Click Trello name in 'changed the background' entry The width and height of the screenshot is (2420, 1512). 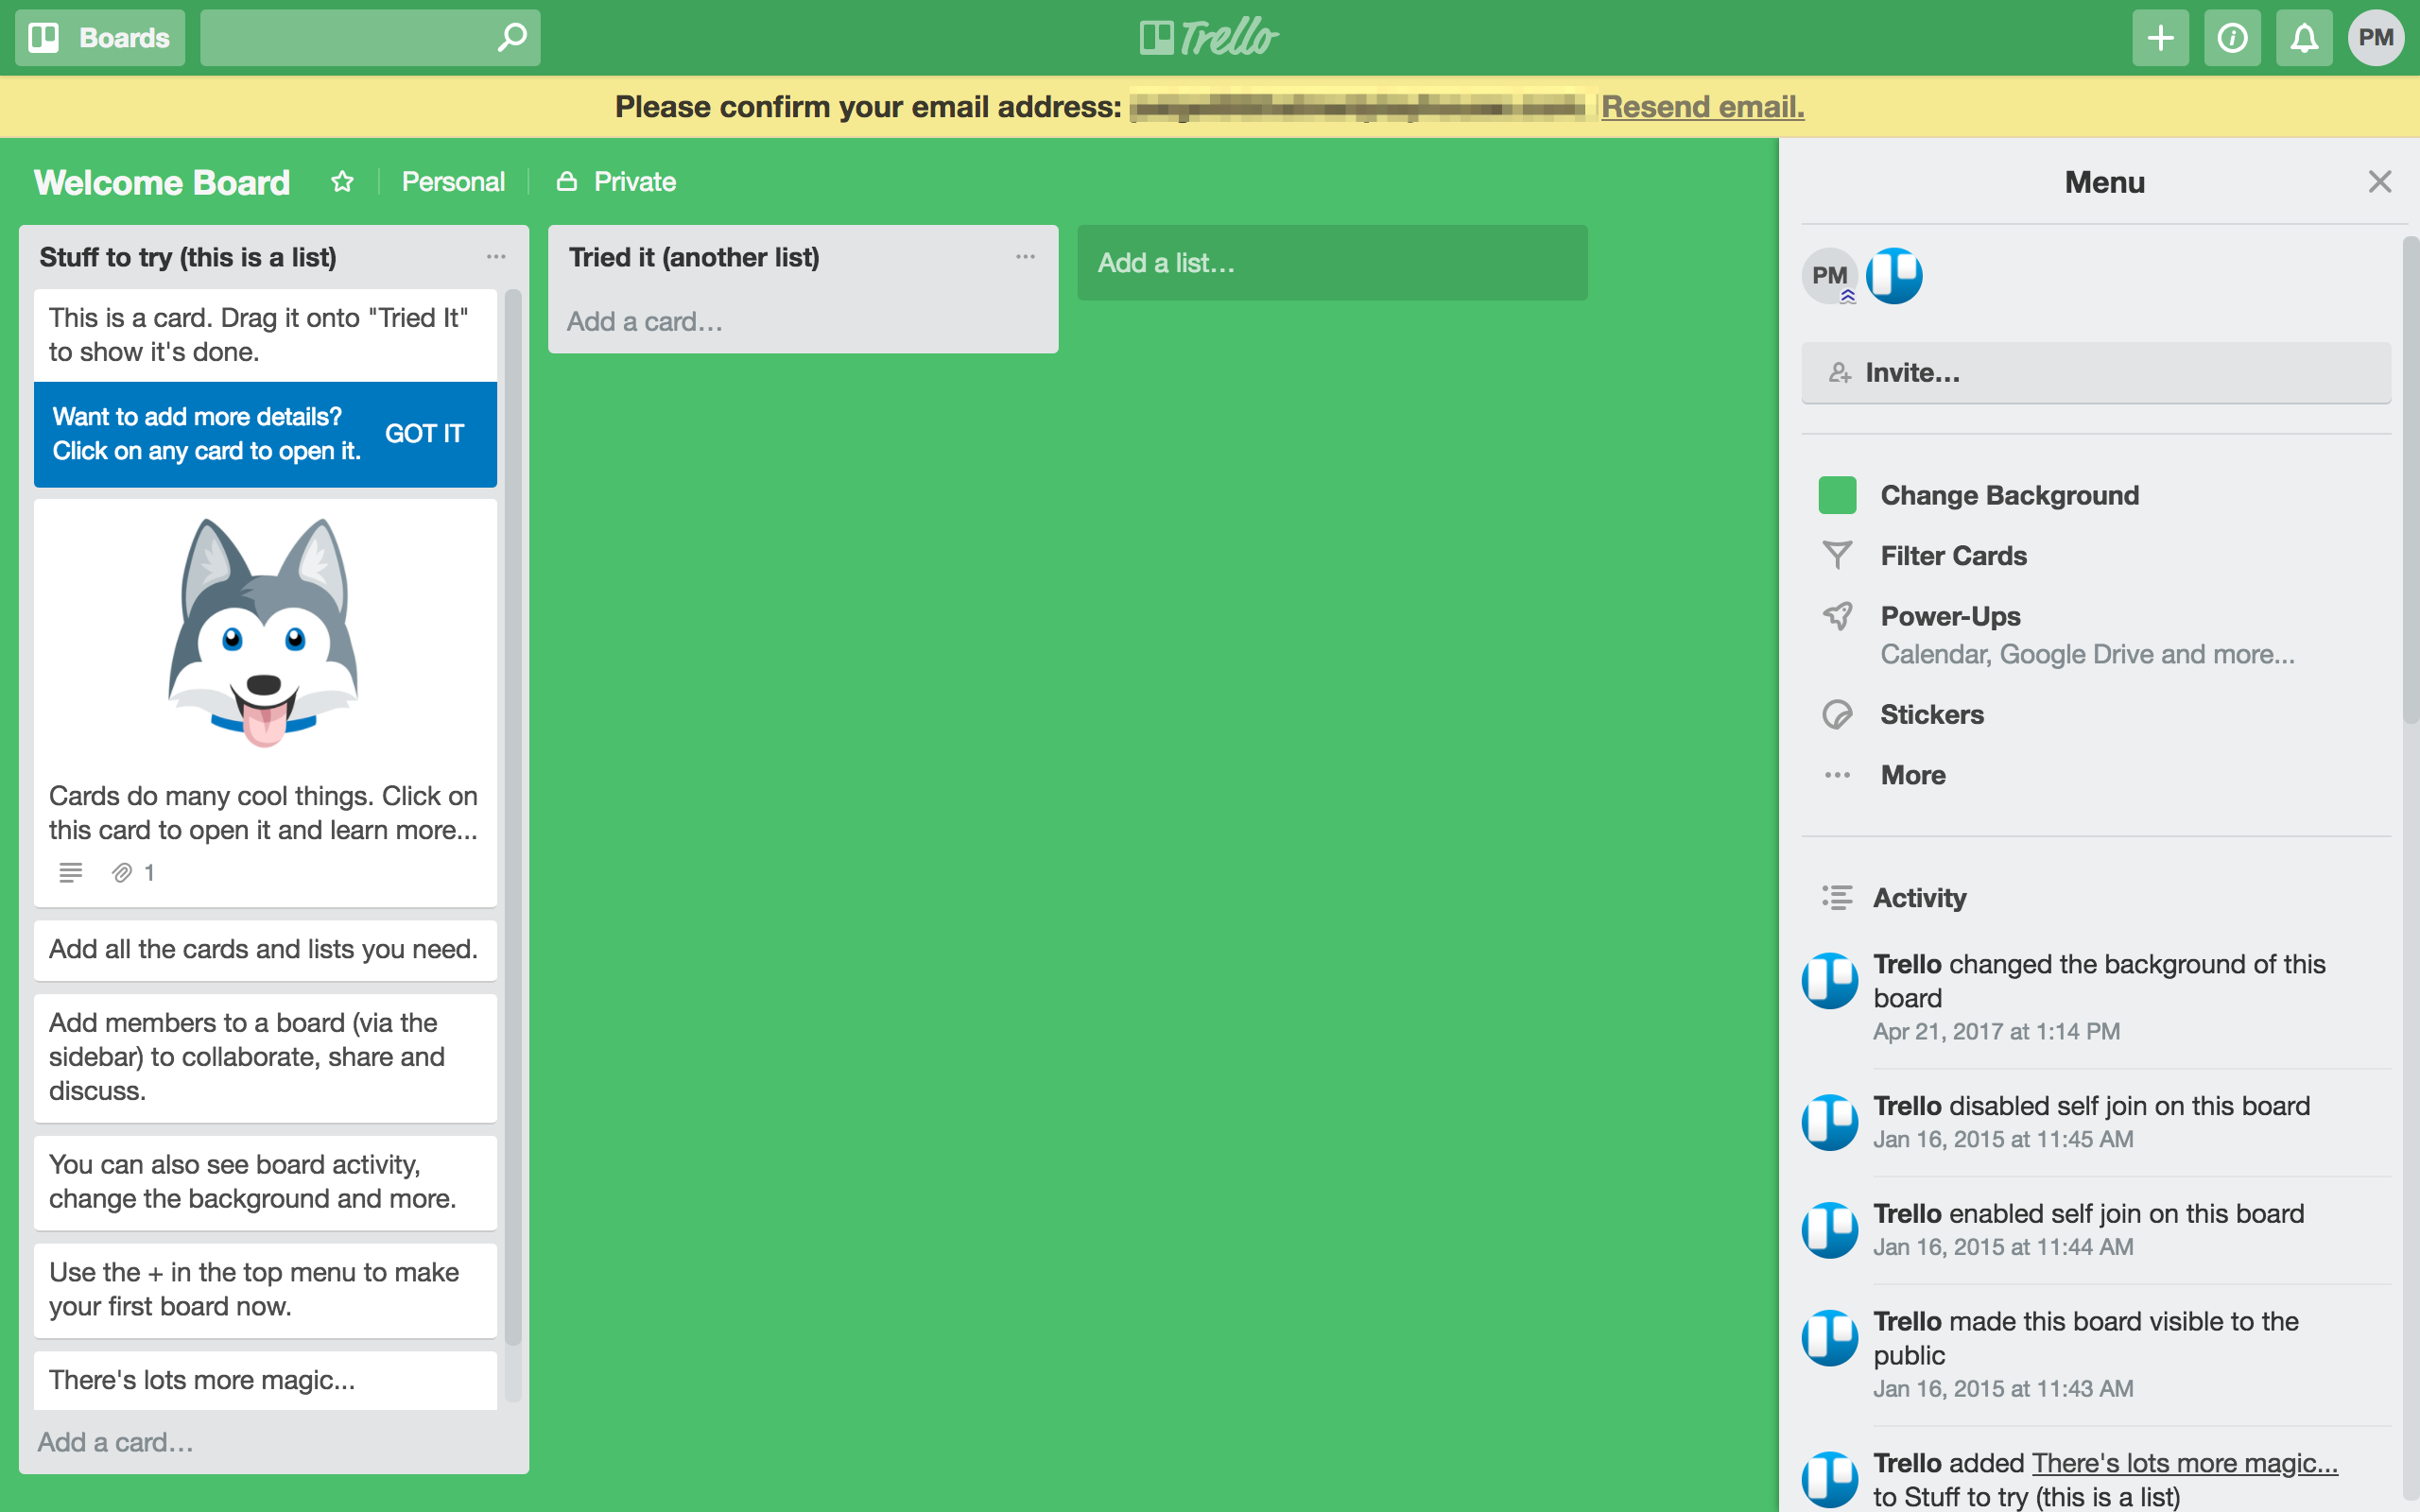pyautogui.click(x=1907, y=964)
